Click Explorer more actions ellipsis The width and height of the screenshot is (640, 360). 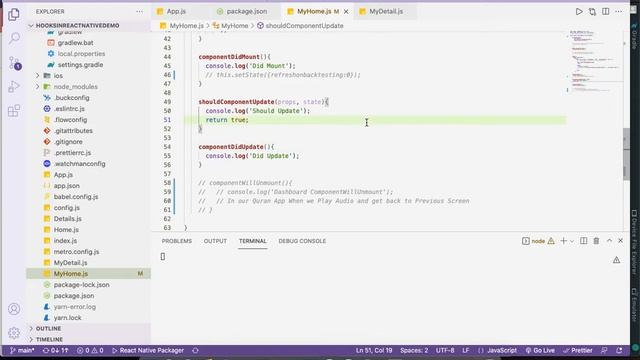pyautogui.click(x=140, y=11)
